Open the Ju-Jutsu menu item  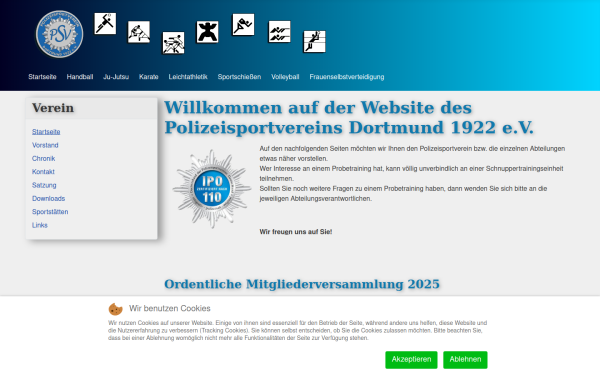(116, 77)
